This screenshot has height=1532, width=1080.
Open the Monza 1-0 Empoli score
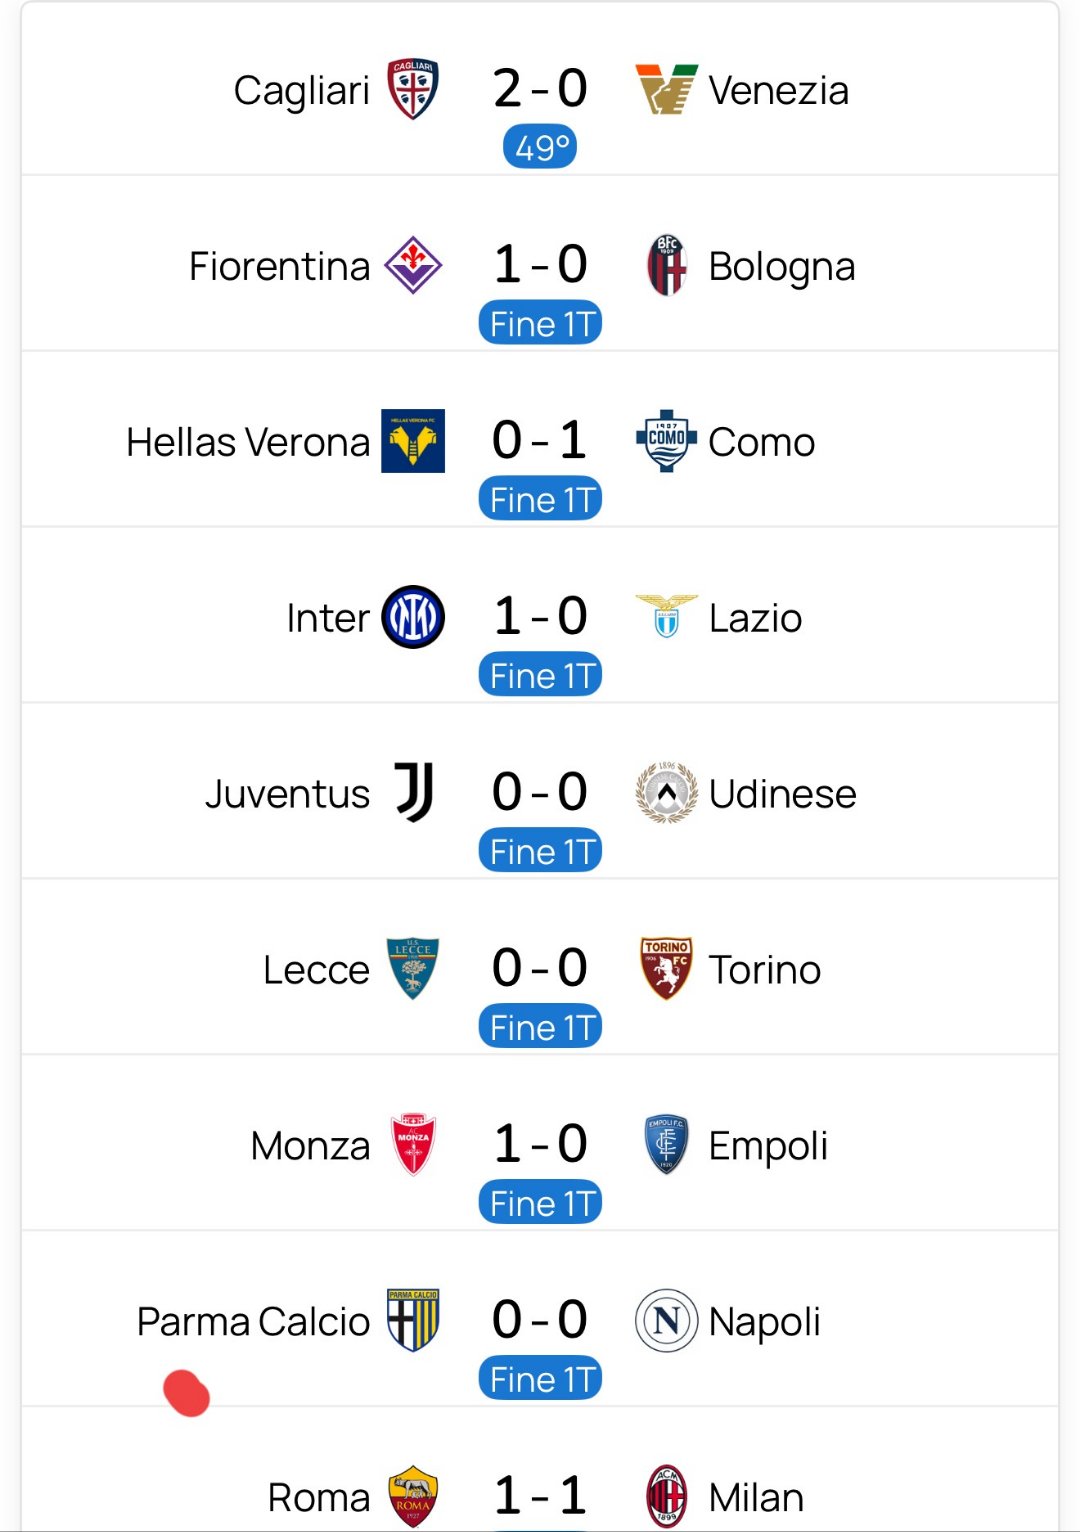tap(540, 1144)
